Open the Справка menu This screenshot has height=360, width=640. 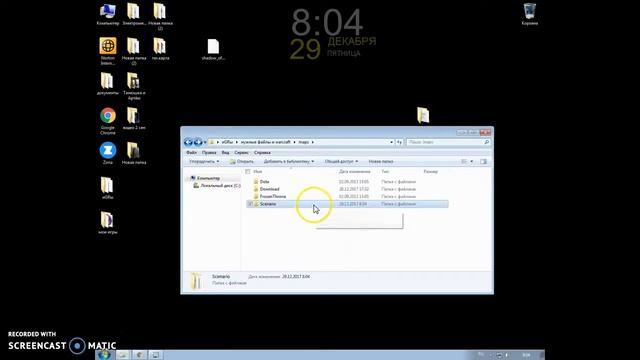262,153
